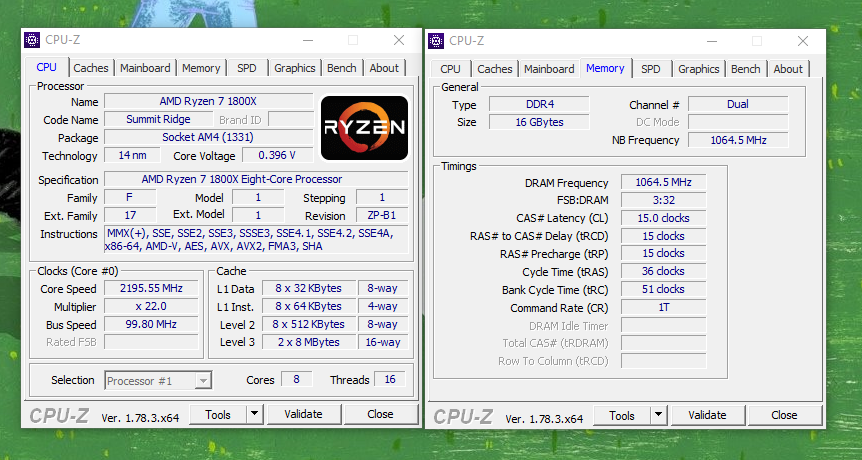The height and width of the screenshot is (460, 862).
Task: Open the Caches tab in the left CPU-Z window
Action: 91,68
